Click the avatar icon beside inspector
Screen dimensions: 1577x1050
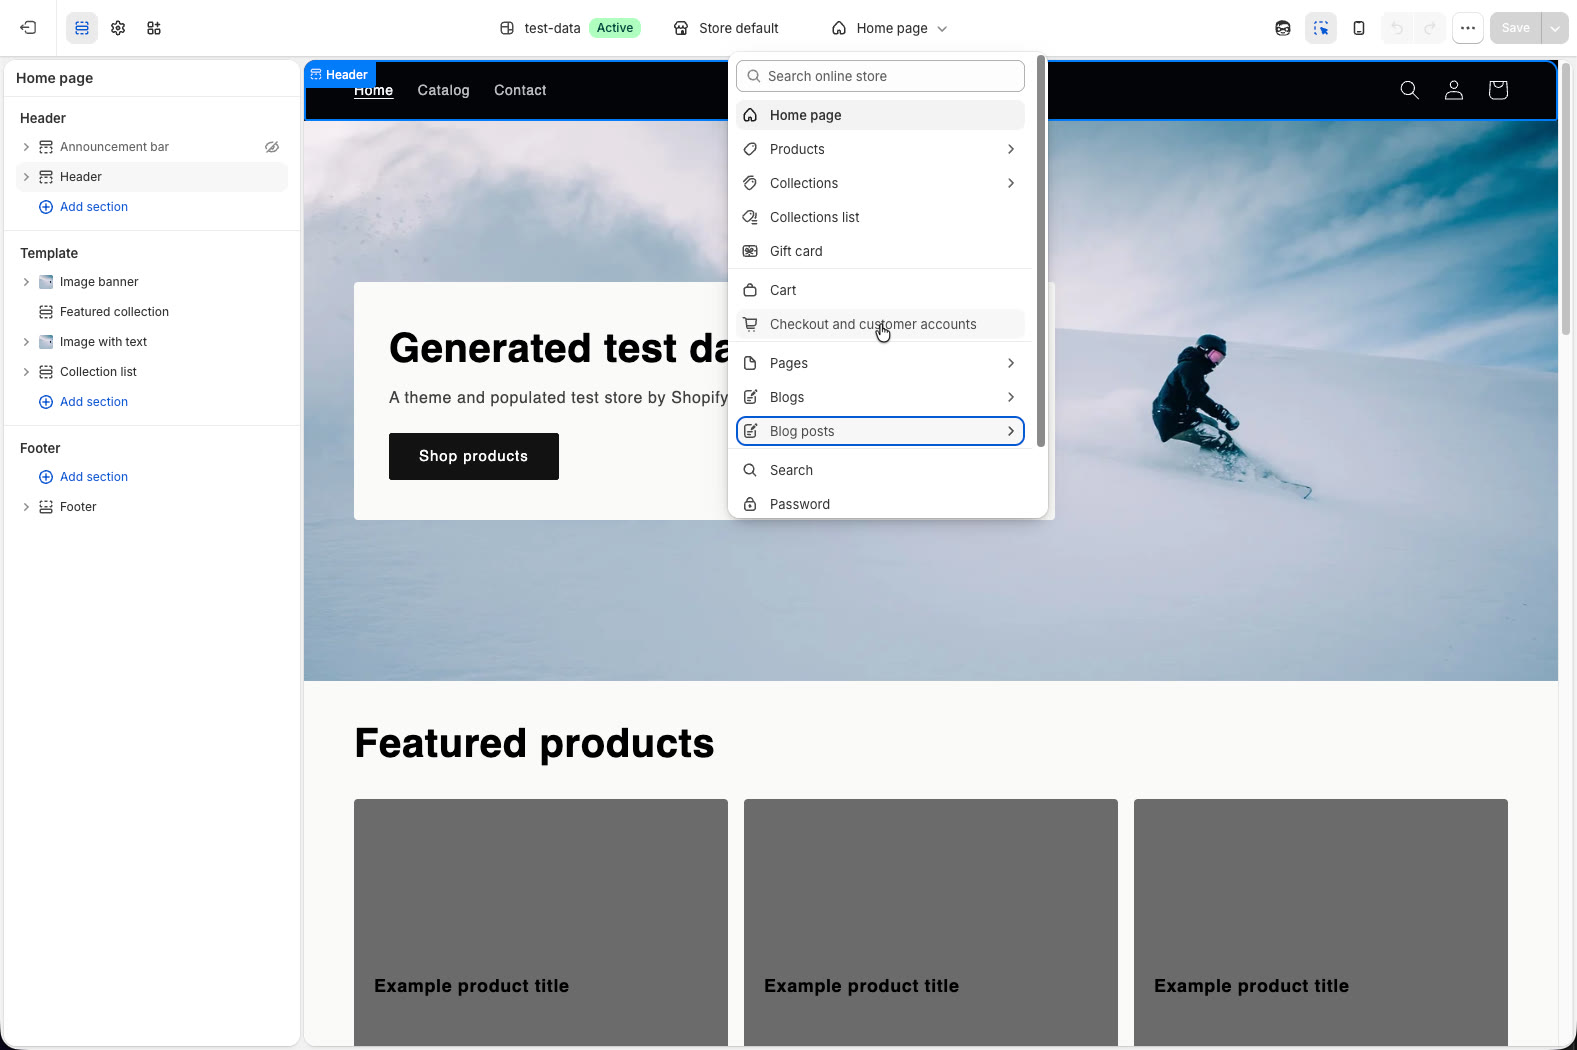(1283, 28)
